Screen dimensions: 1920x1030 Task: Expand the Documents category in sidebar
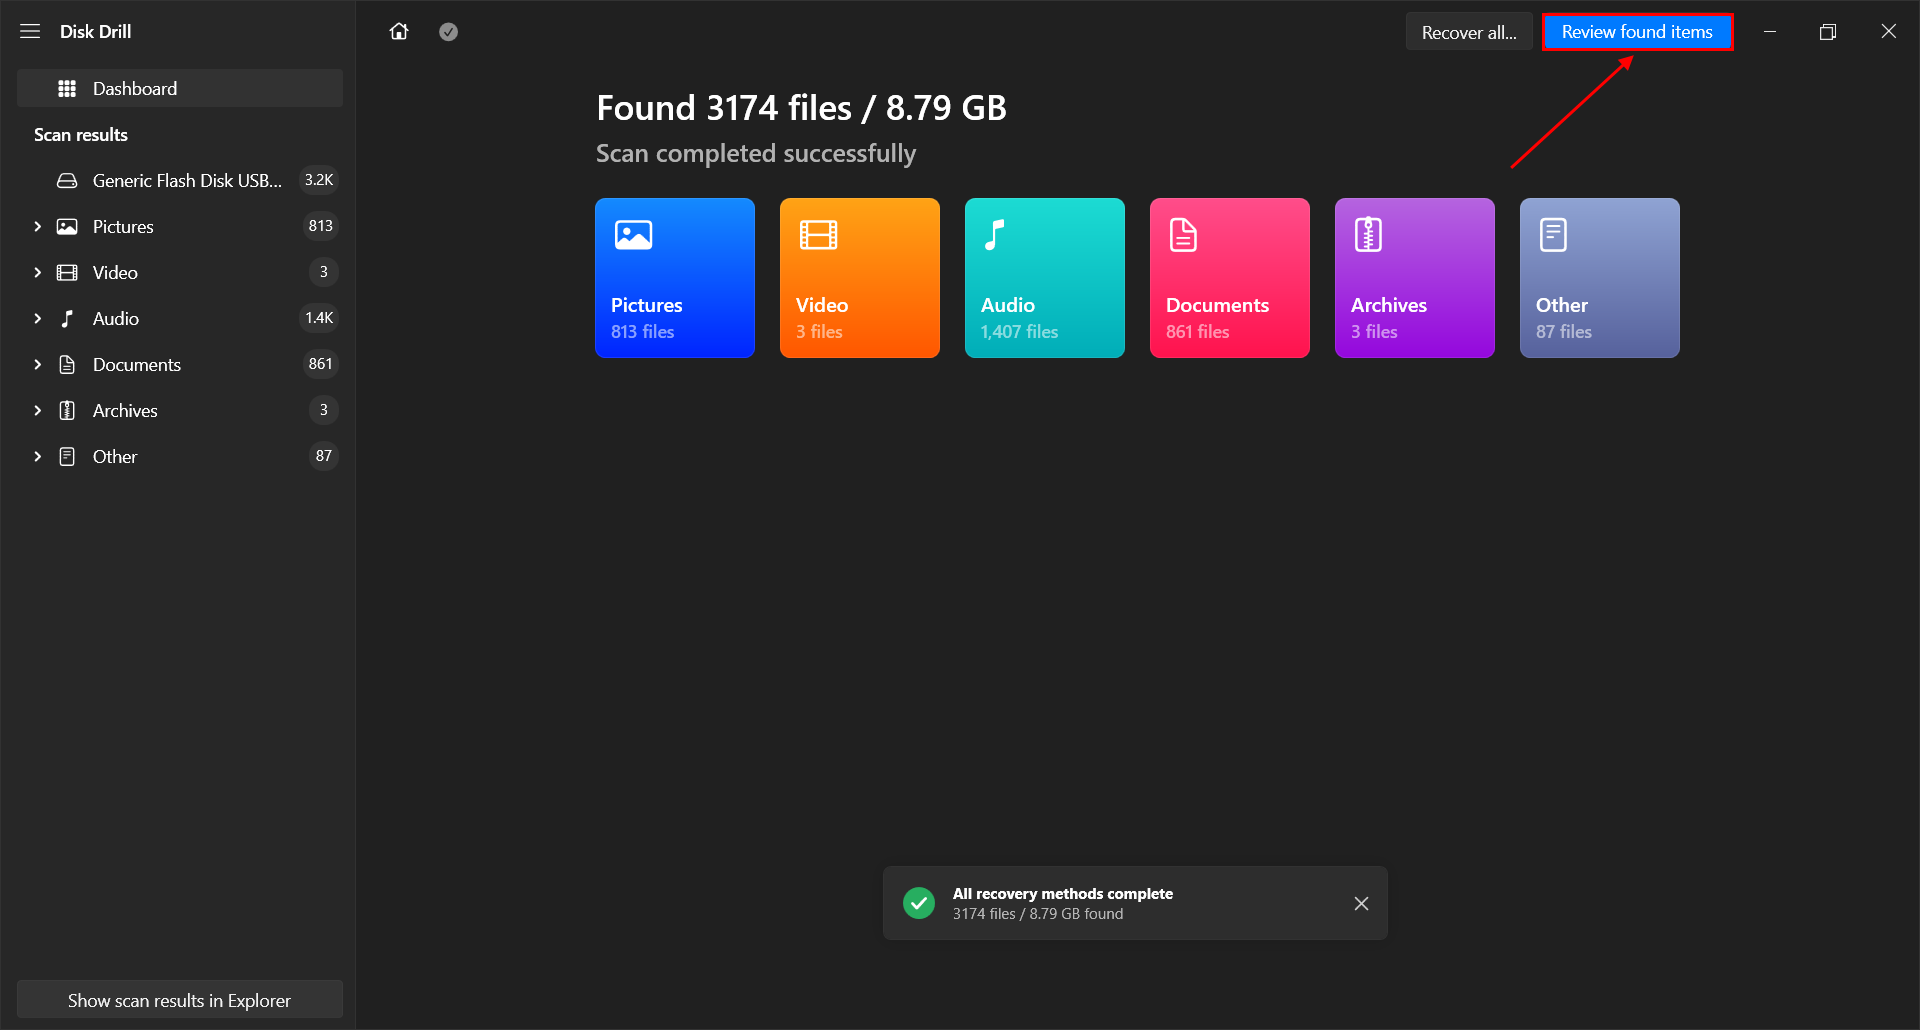coord(37,364)
